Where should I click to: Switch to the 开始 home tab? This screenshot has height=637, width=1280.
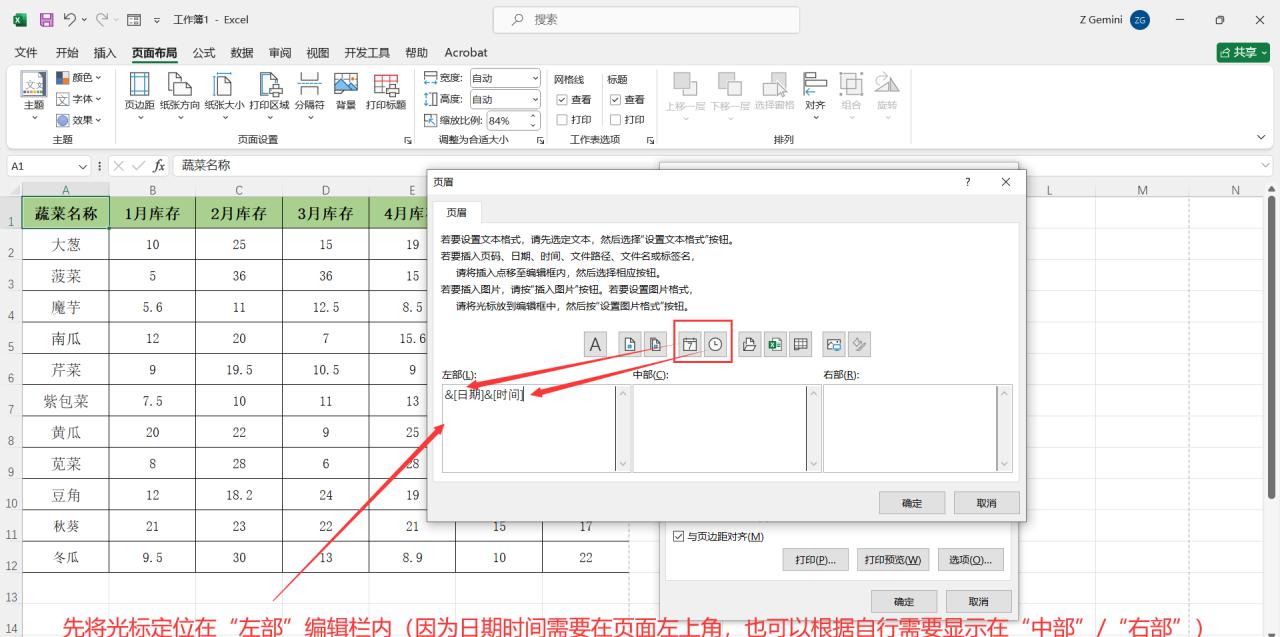tap(67, 52)
